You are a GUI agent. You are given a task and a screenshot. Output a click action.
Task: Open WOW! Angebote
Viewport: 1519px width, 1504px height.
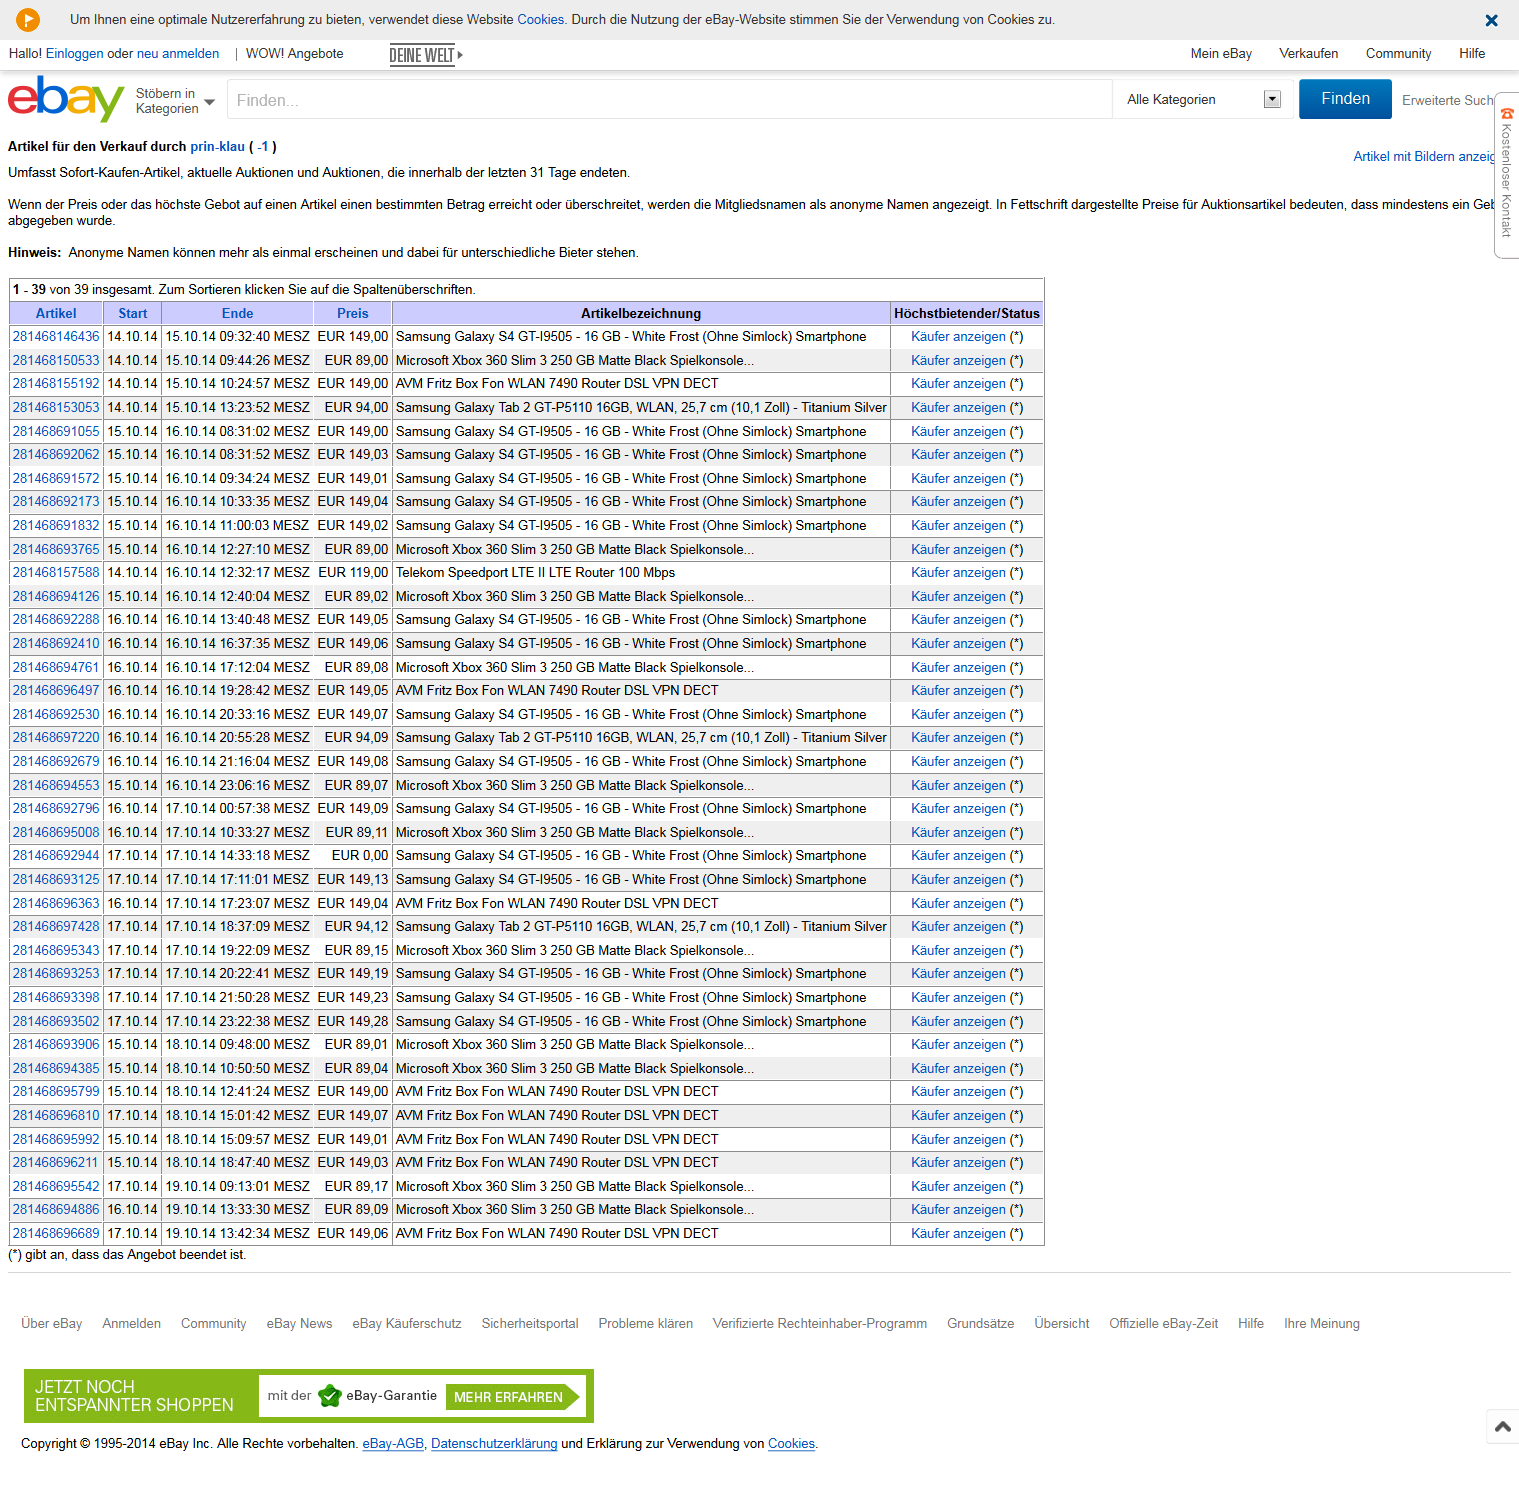[x=295, y=54]
